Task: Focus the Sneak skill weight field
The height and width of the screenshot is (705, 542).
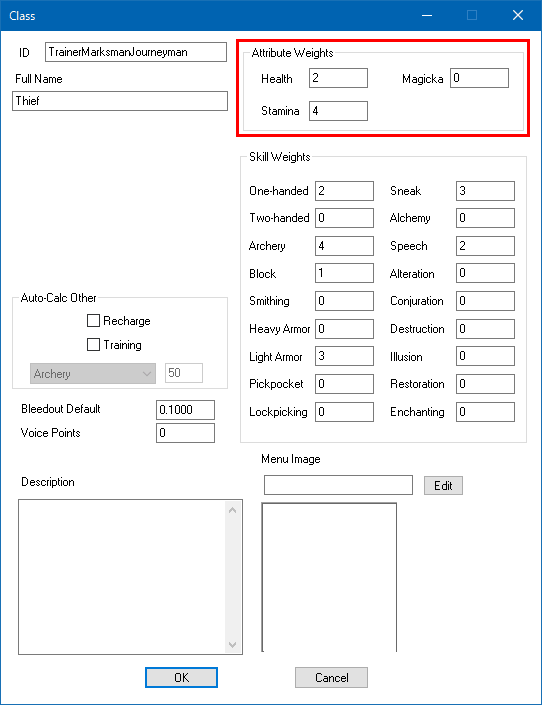Action: coord(485,191)
